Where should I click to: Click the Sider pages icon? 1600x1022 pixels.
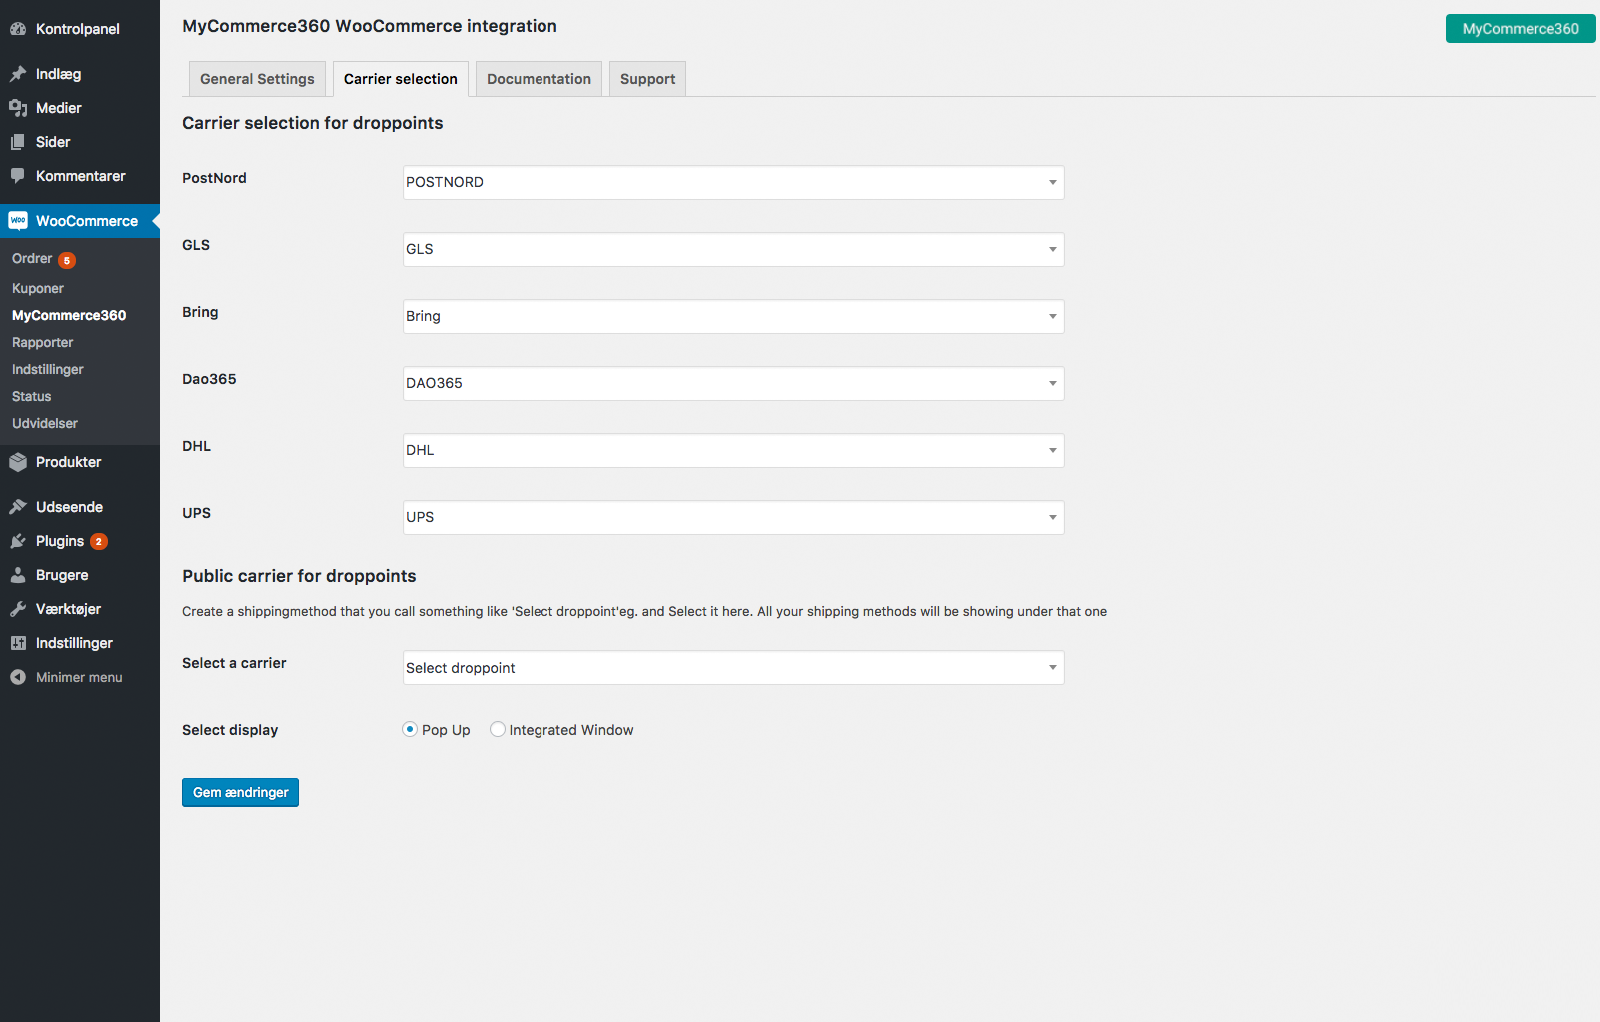point(18,142)
